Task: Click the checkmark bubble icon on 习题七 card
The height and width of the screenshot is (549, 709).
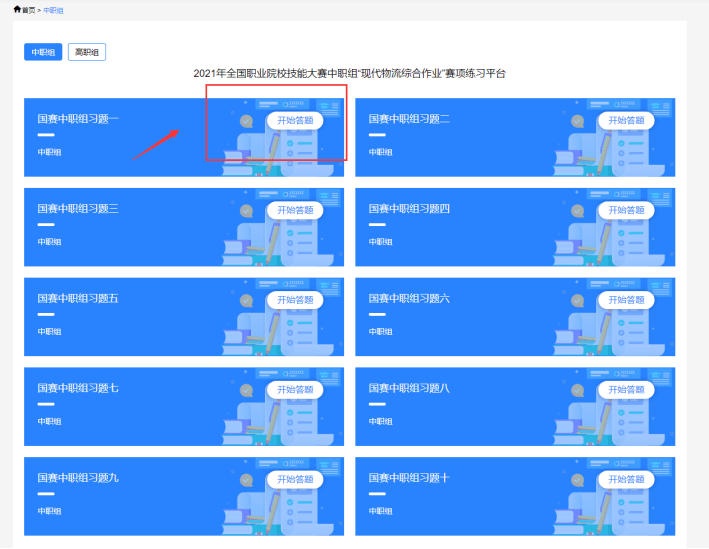Action: (x=246, y=390)
